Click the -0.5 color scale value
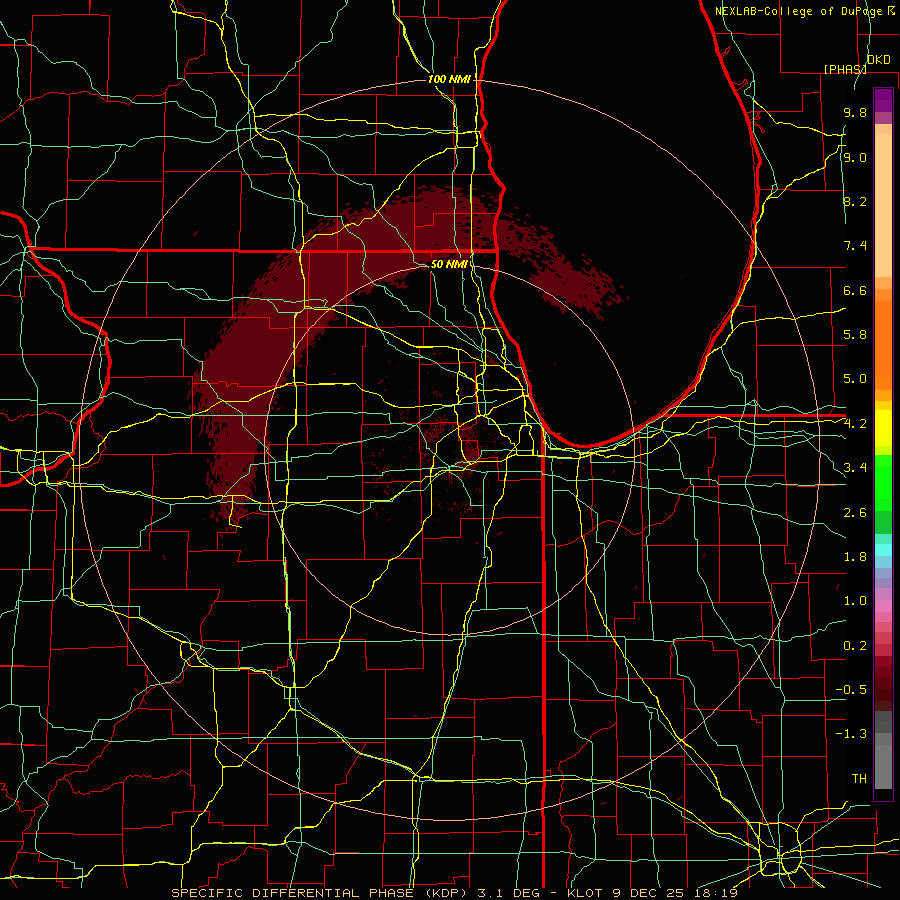The image size is (900, 900). [x=851, y=689]
